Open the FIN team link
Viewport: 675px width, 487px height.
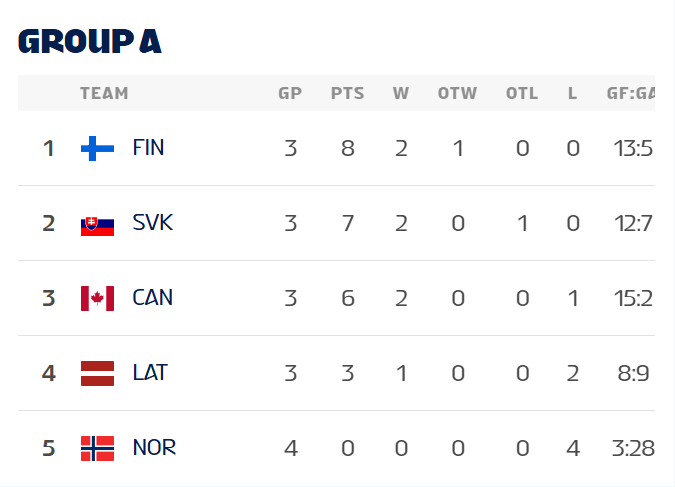(x=148, y=149)
